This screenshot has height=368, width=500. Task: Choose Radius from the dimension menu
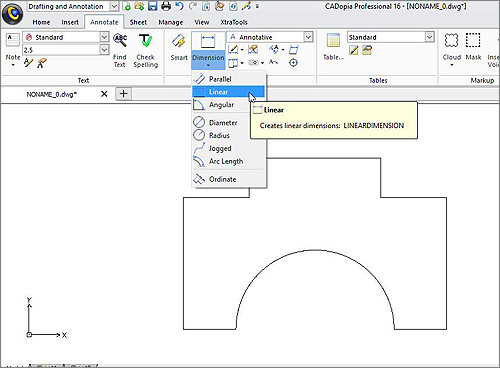(x=229, y=135)
